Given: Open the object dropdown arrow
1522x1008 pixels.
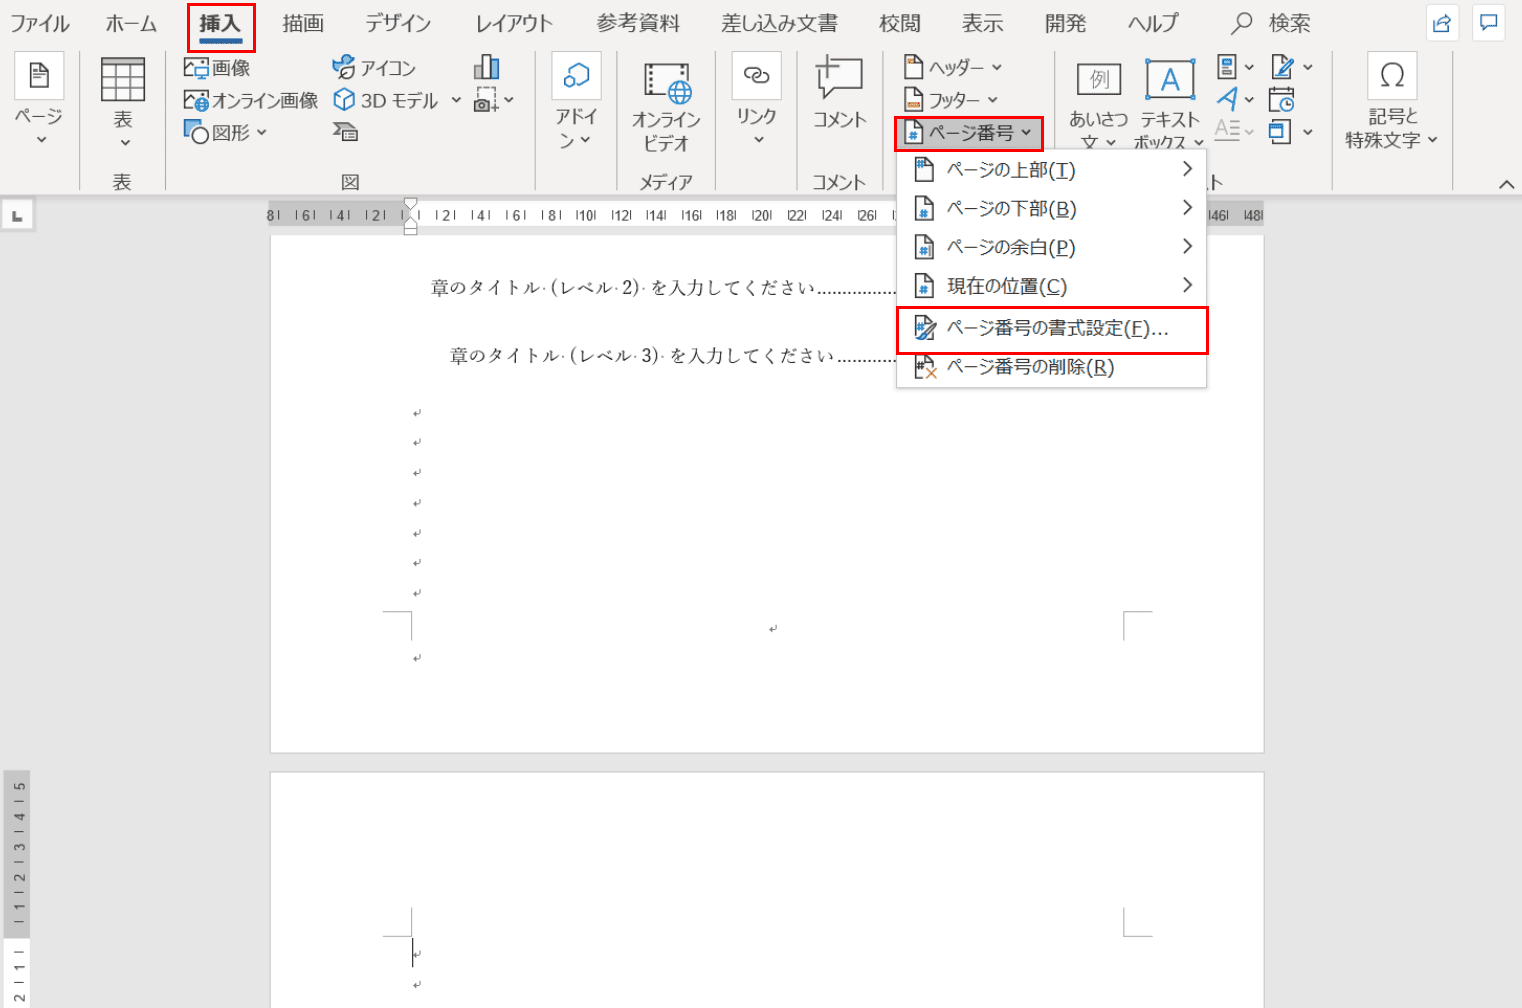Looking at the screenshot, I should coord(1307,131).
